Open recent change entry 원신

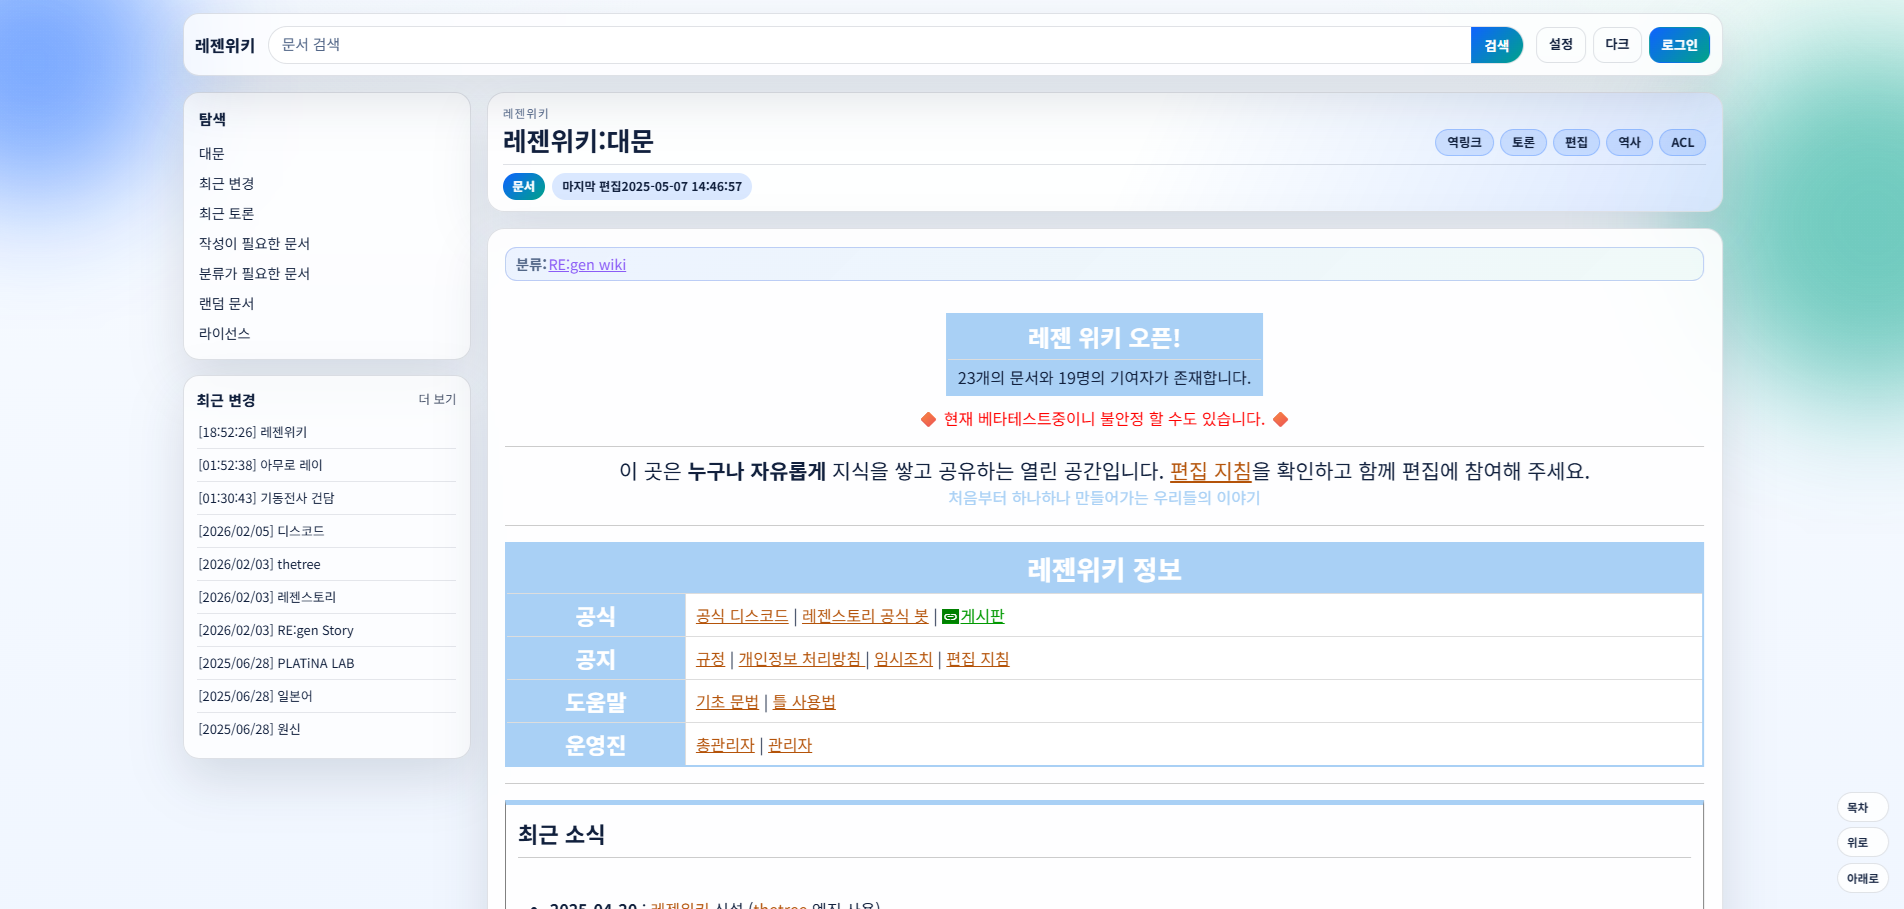pyautogui.click(x=250, y=729)
